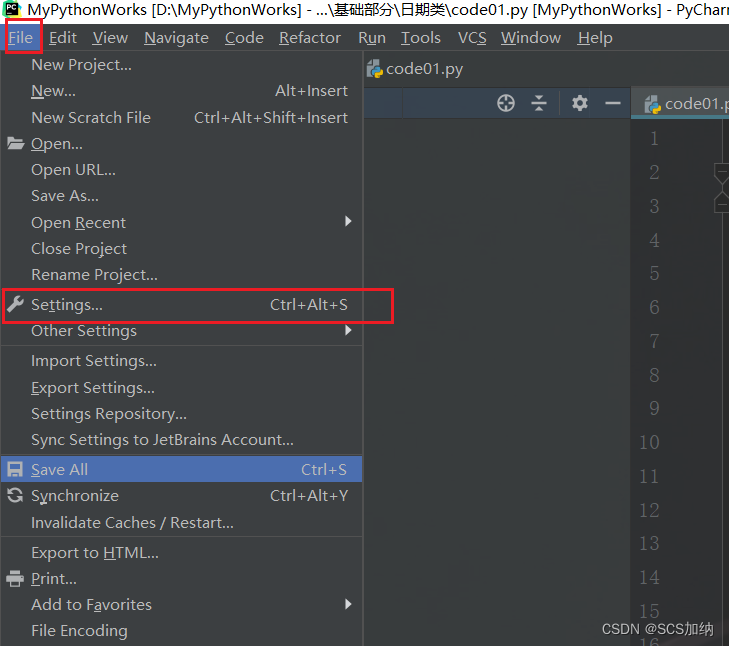Viewport: 729px width, 646px height.
Task: Open the Window menu
Action: click(x=531, y=38)
